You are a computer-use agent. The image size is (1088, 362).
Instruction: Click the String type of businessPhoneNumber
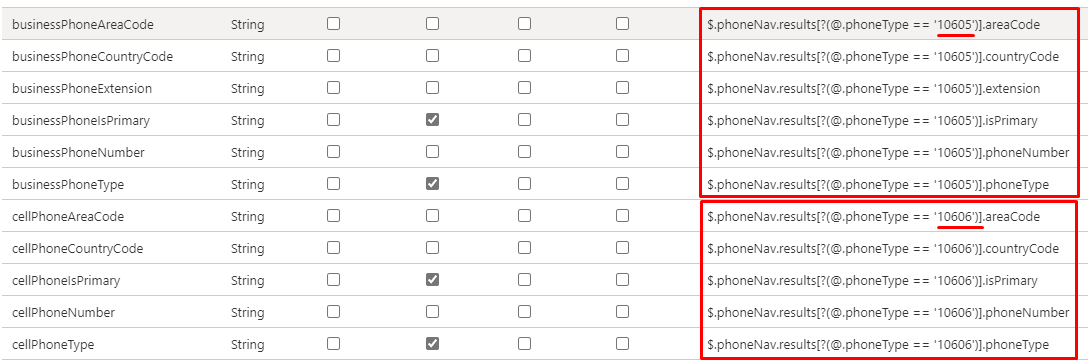[x=248, y=153]
